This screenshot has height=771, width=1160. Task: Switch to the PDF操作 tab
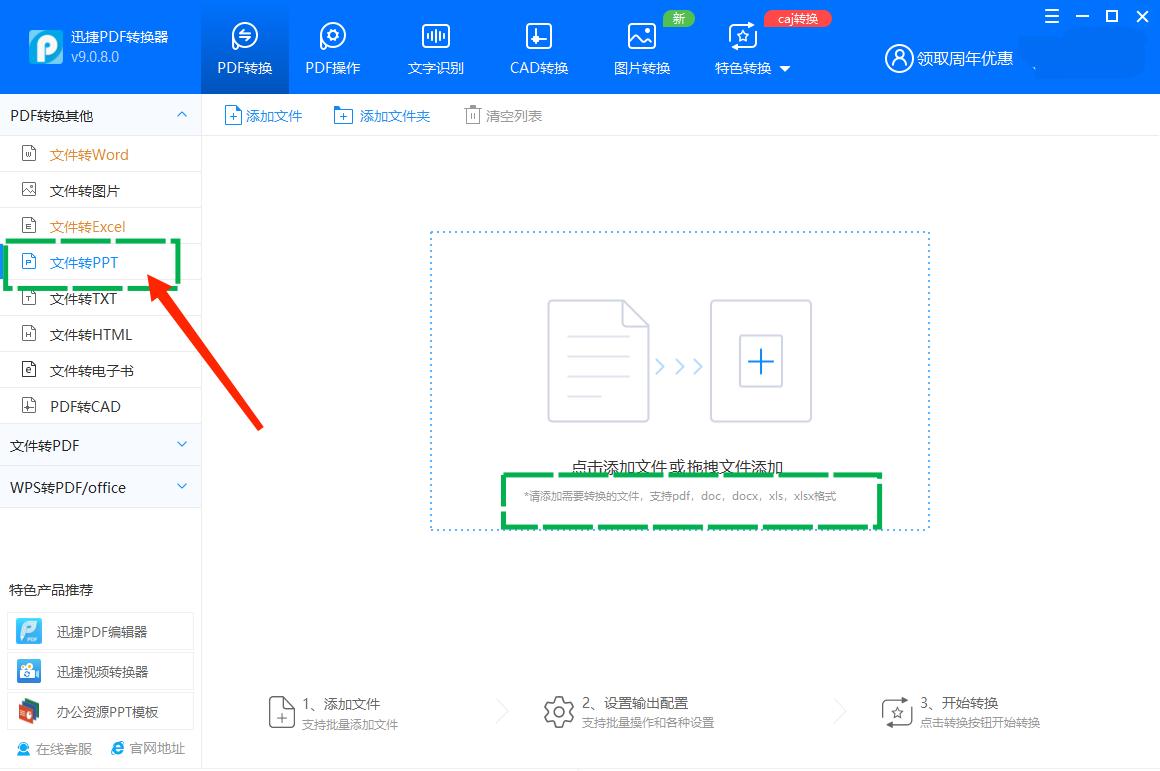point(332,47)
